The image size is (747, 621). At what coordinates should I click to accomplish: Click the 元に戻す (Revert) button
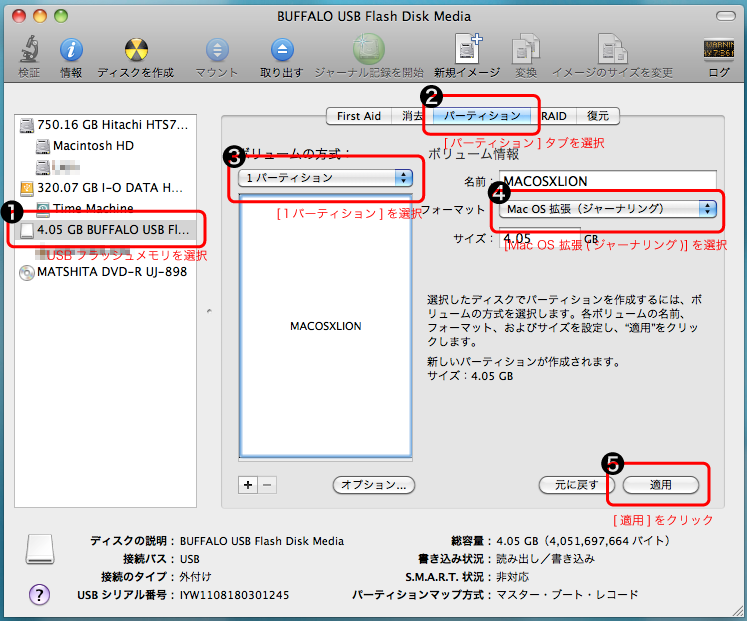576,485
